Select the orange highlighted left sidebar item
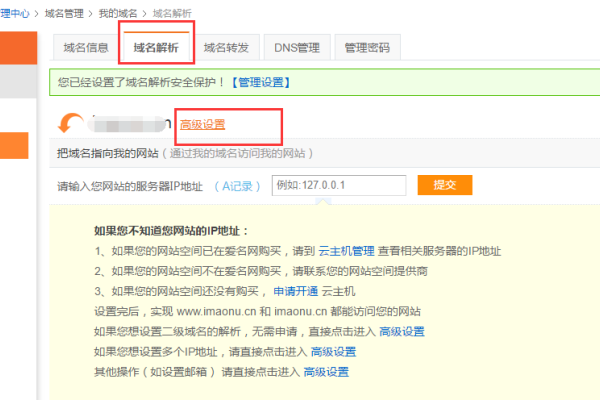 click(14, 146)
